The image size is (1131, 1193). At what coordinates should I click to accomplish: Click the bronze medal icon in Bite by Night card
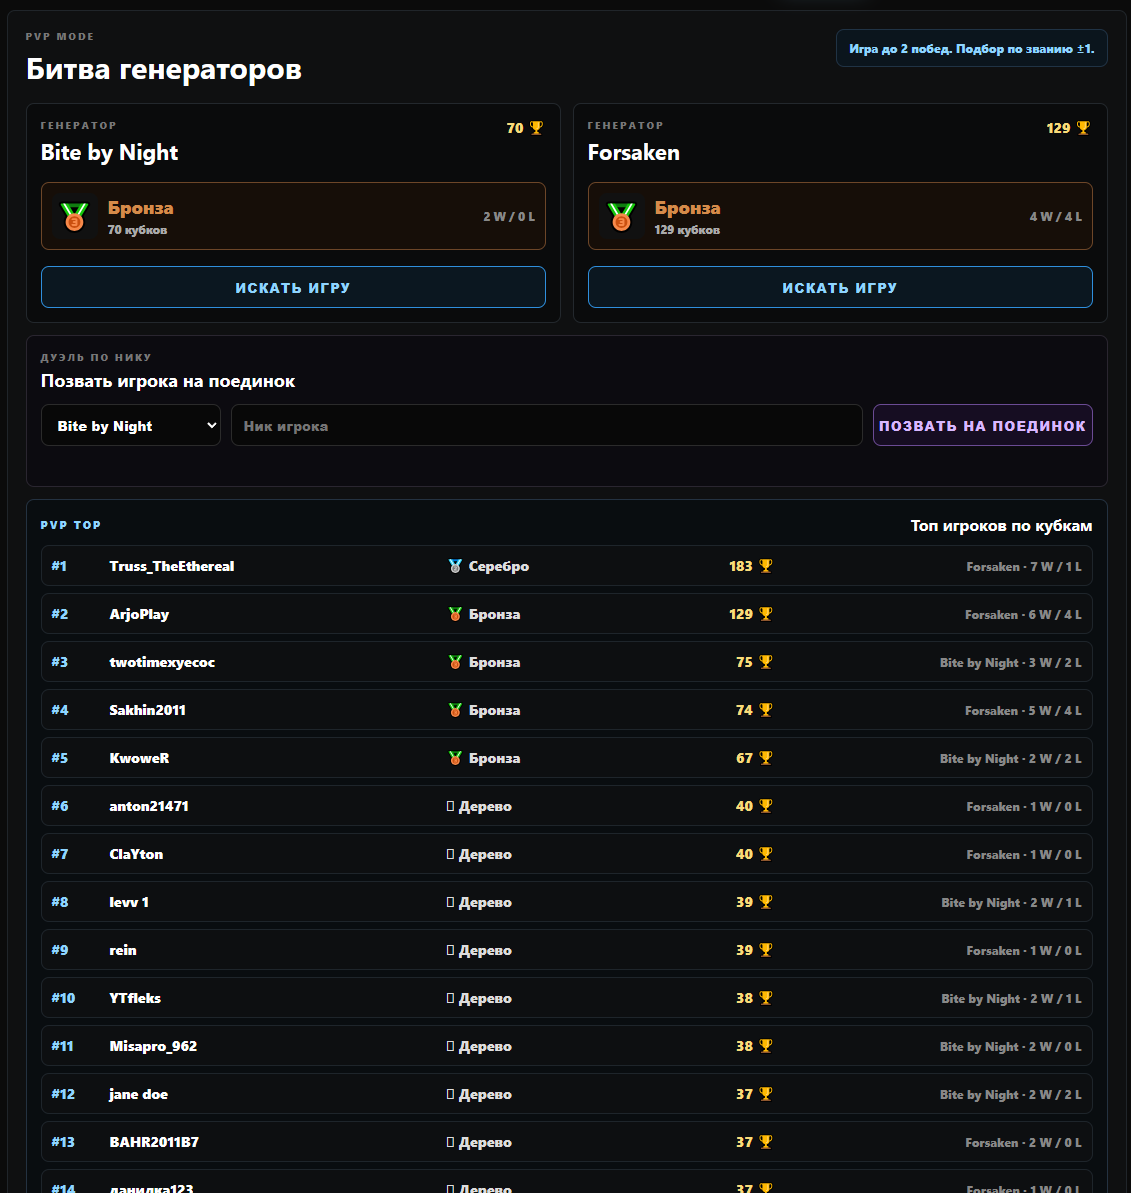[x=75, y=216]
